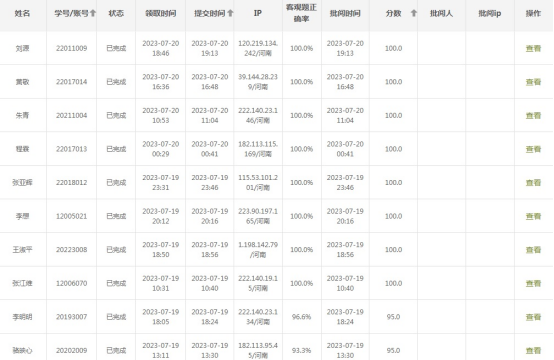The height and width of the screenshot is (360, 554).
Task: Sort by 分数 column arrow
Action: point(414,13)
